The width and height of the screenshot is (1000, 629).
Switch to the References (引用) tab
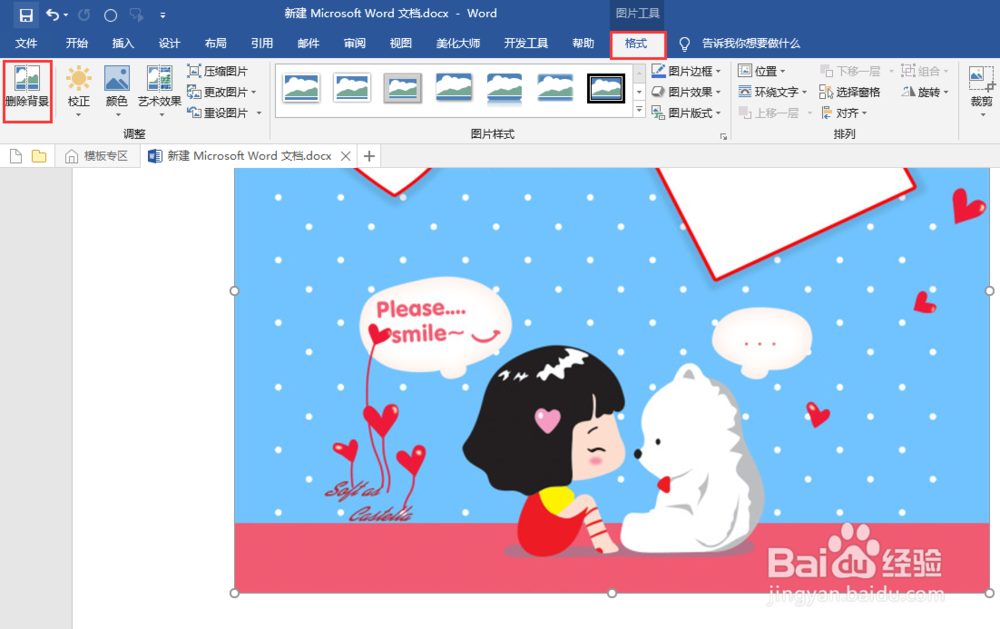click(261, 43)
